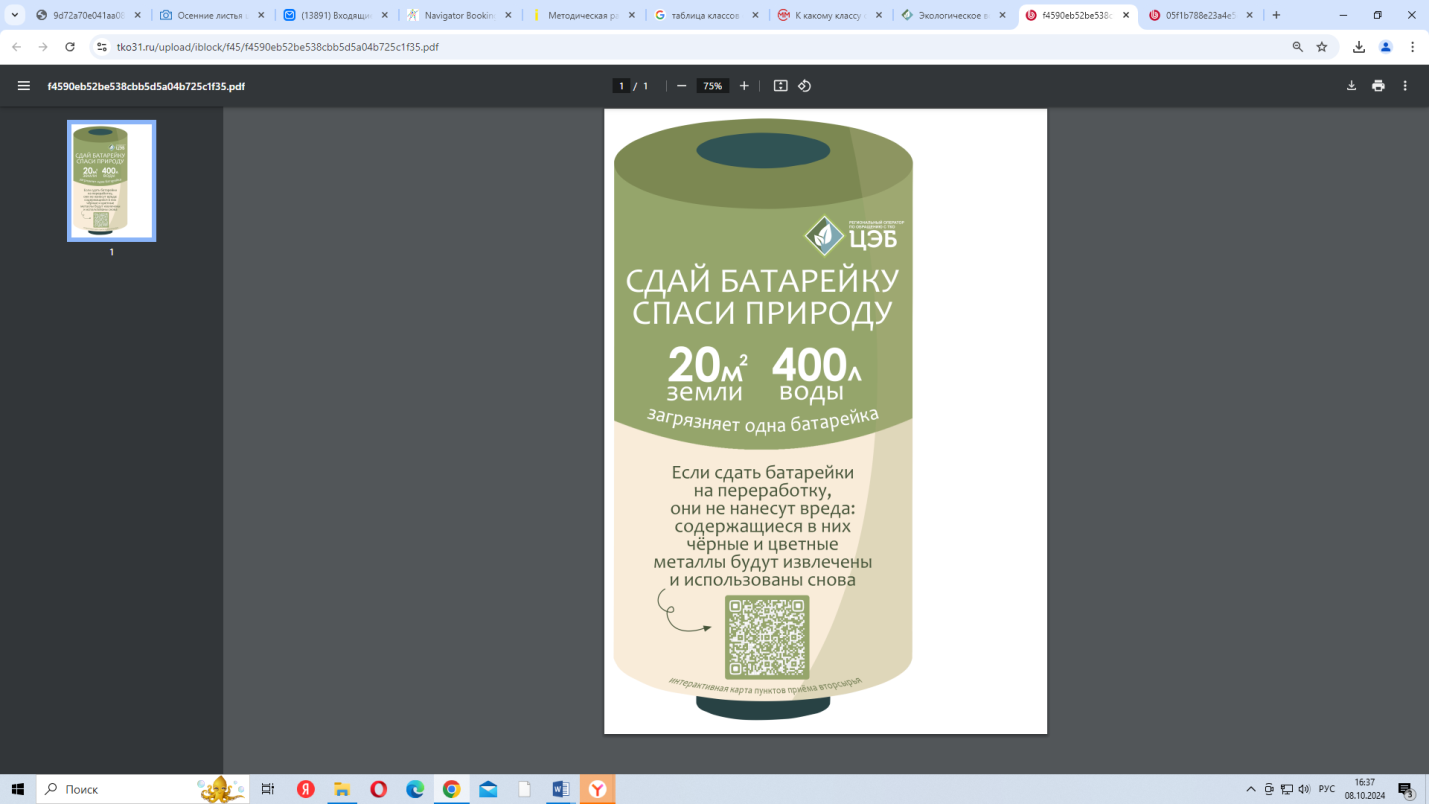Viewport: 1429px width, 804px height.
Task: Click the page number input field
Action: [621, 86]
